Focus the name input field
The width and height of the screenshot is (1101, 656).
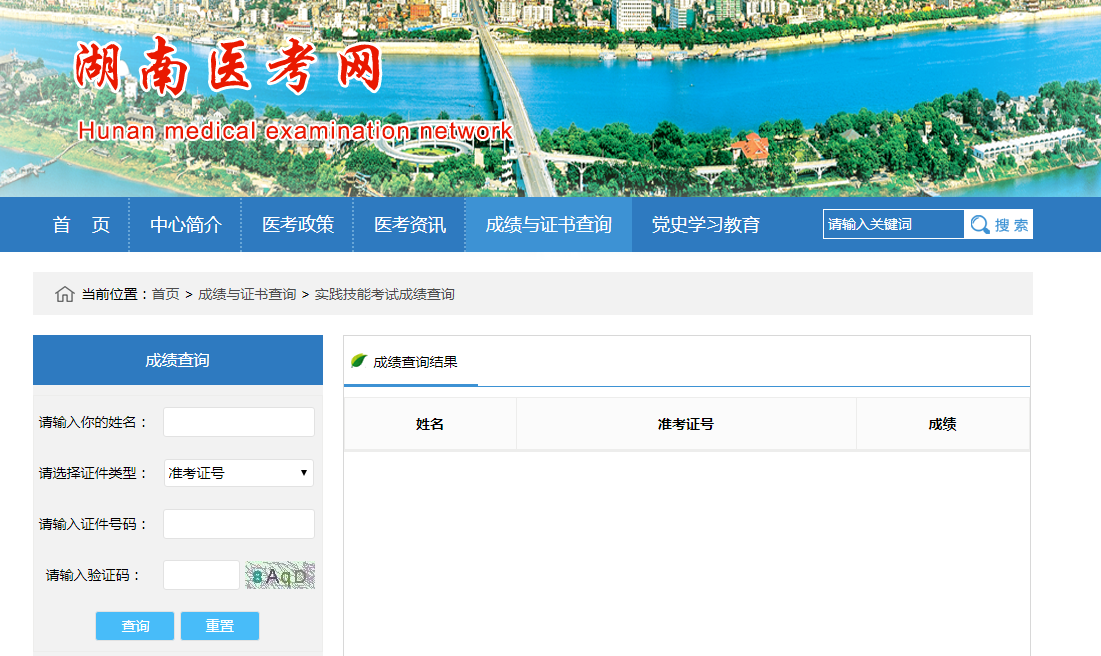click(x=239, y=422)
